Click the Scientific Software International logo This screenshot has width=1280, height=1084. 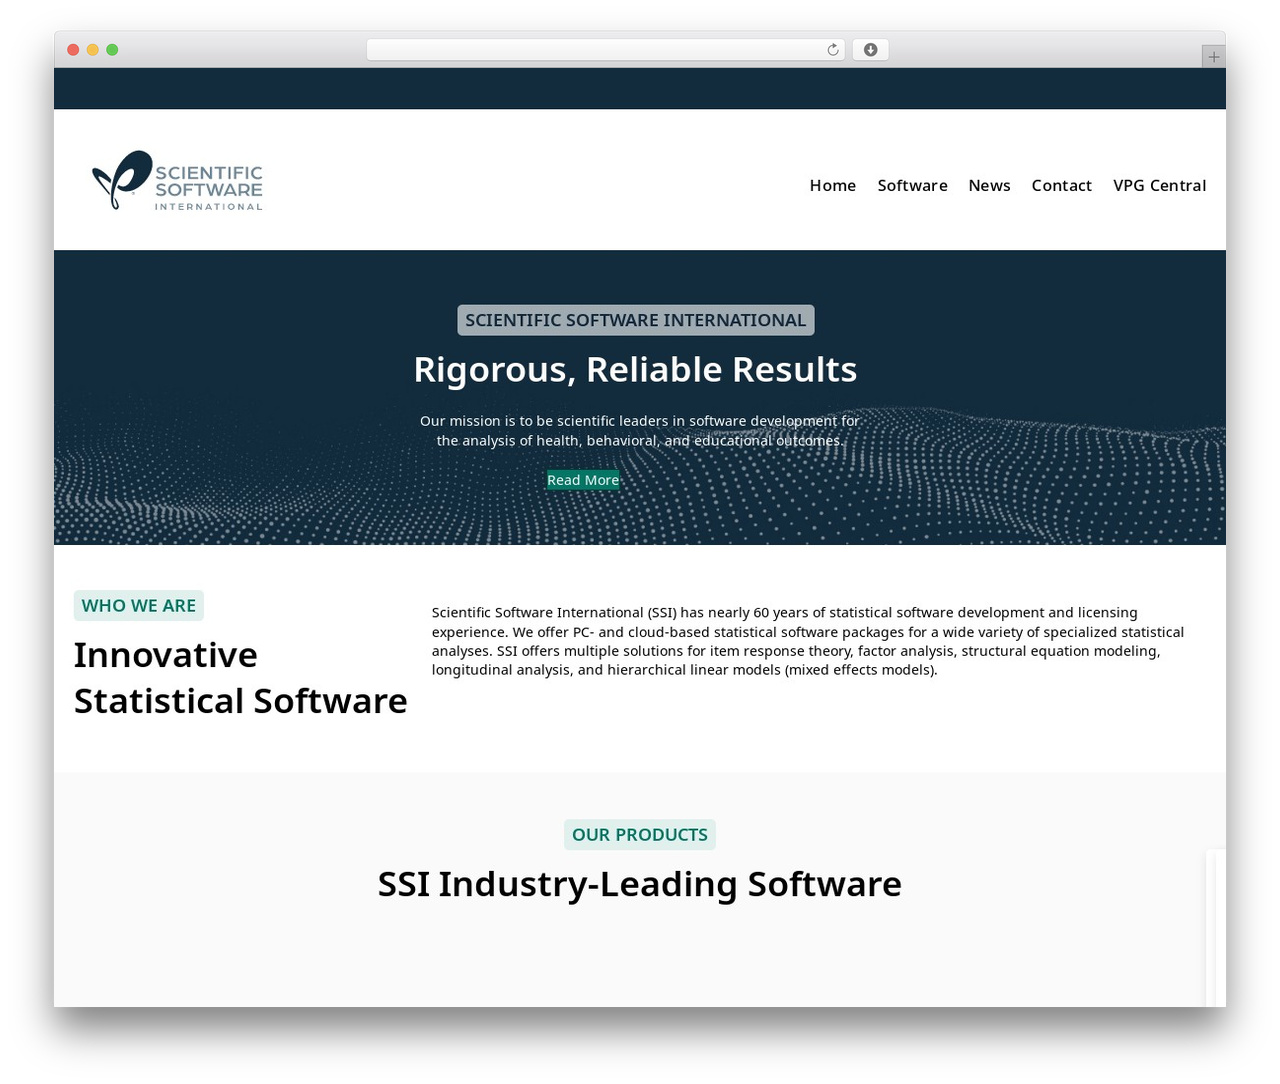[x=177, y=180]
